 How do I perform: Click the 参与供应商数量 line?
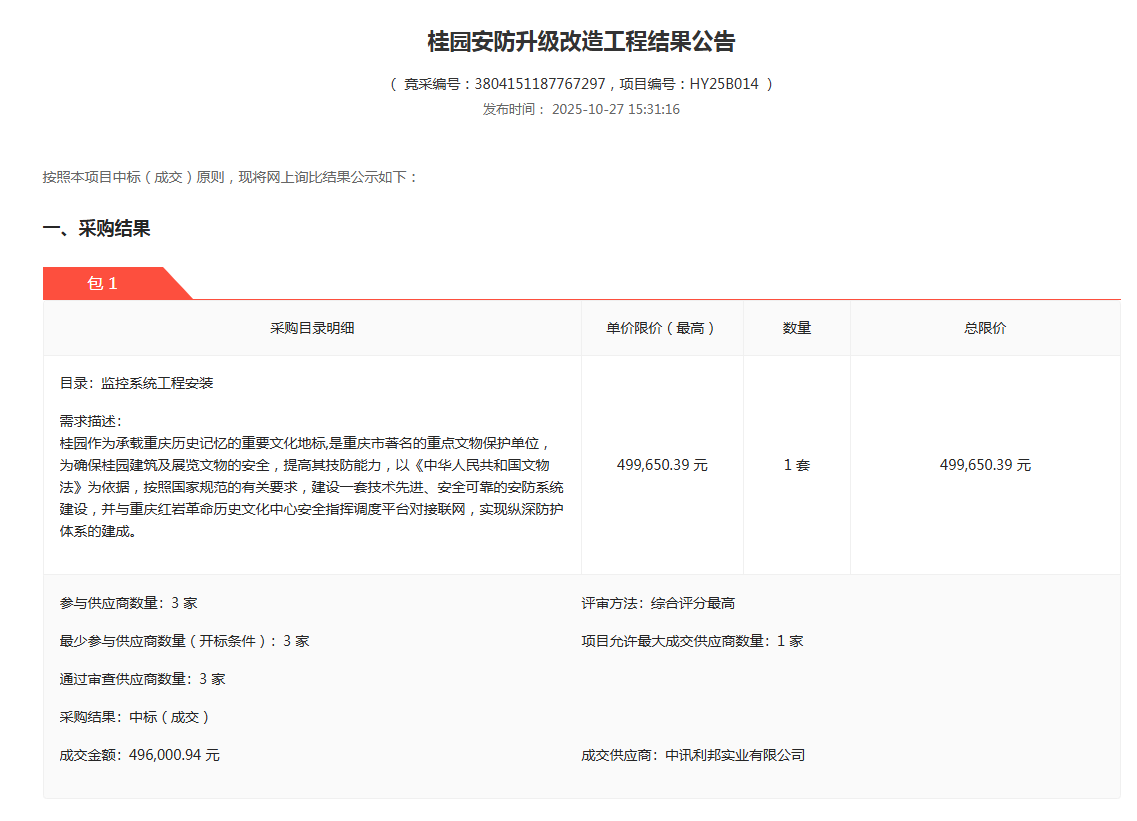pyautogui.click(x=129, y=603)
